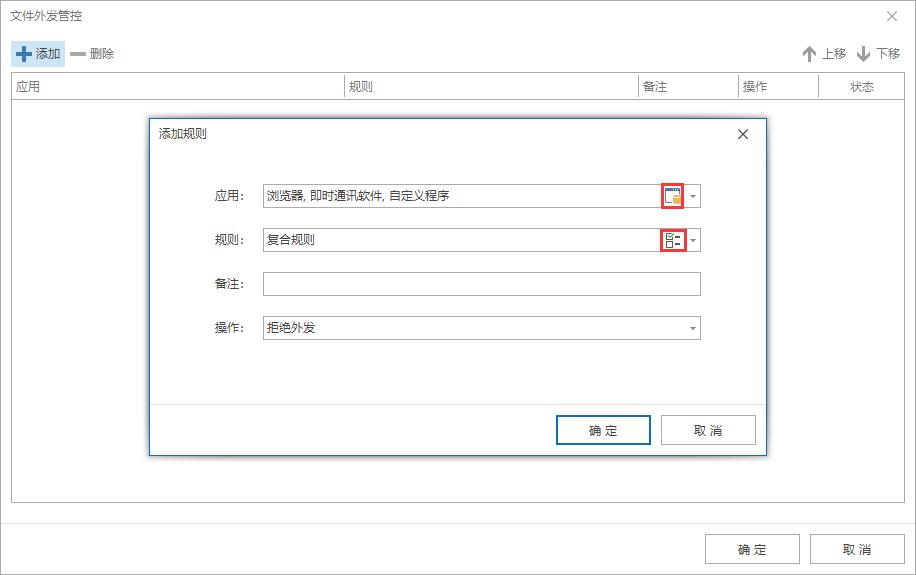Close the 添加规则 dialog with X
This screenshot has width=916, height=575.
[743, 134]
